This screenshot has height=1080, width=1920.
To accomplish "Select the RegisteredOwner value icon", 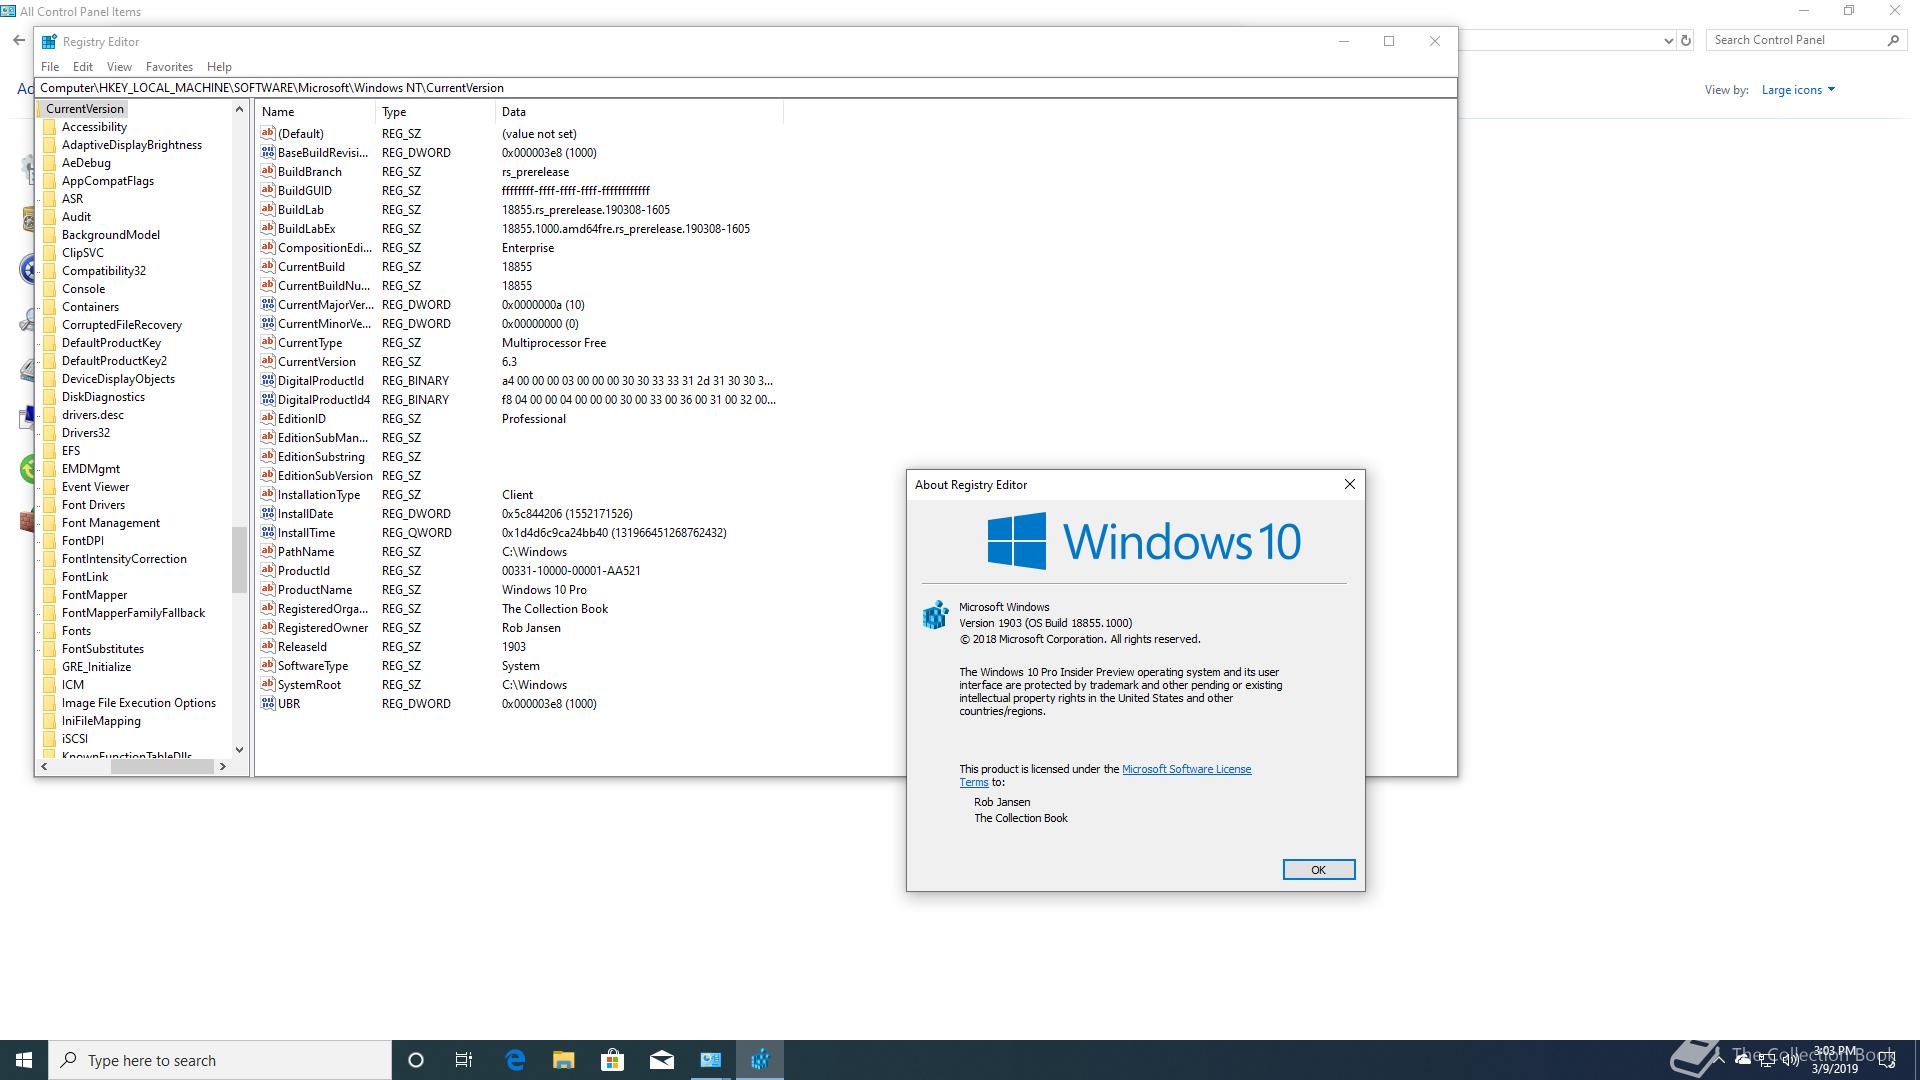I will 267,627.
